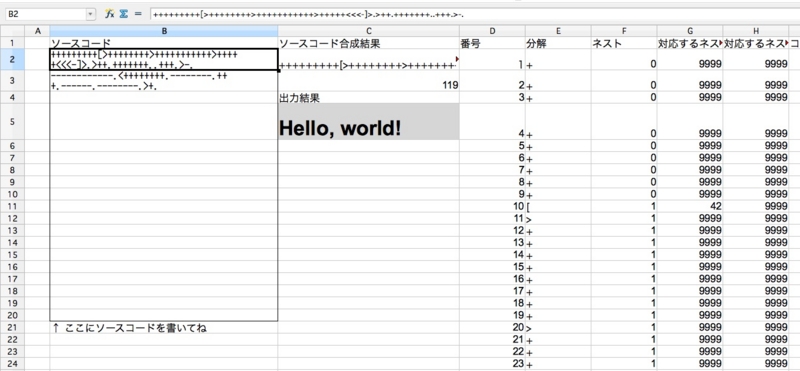Viewport: 800px width, 371px height.
Task: Select column G header
Action: pyautogui.click(x=690, y=31)
